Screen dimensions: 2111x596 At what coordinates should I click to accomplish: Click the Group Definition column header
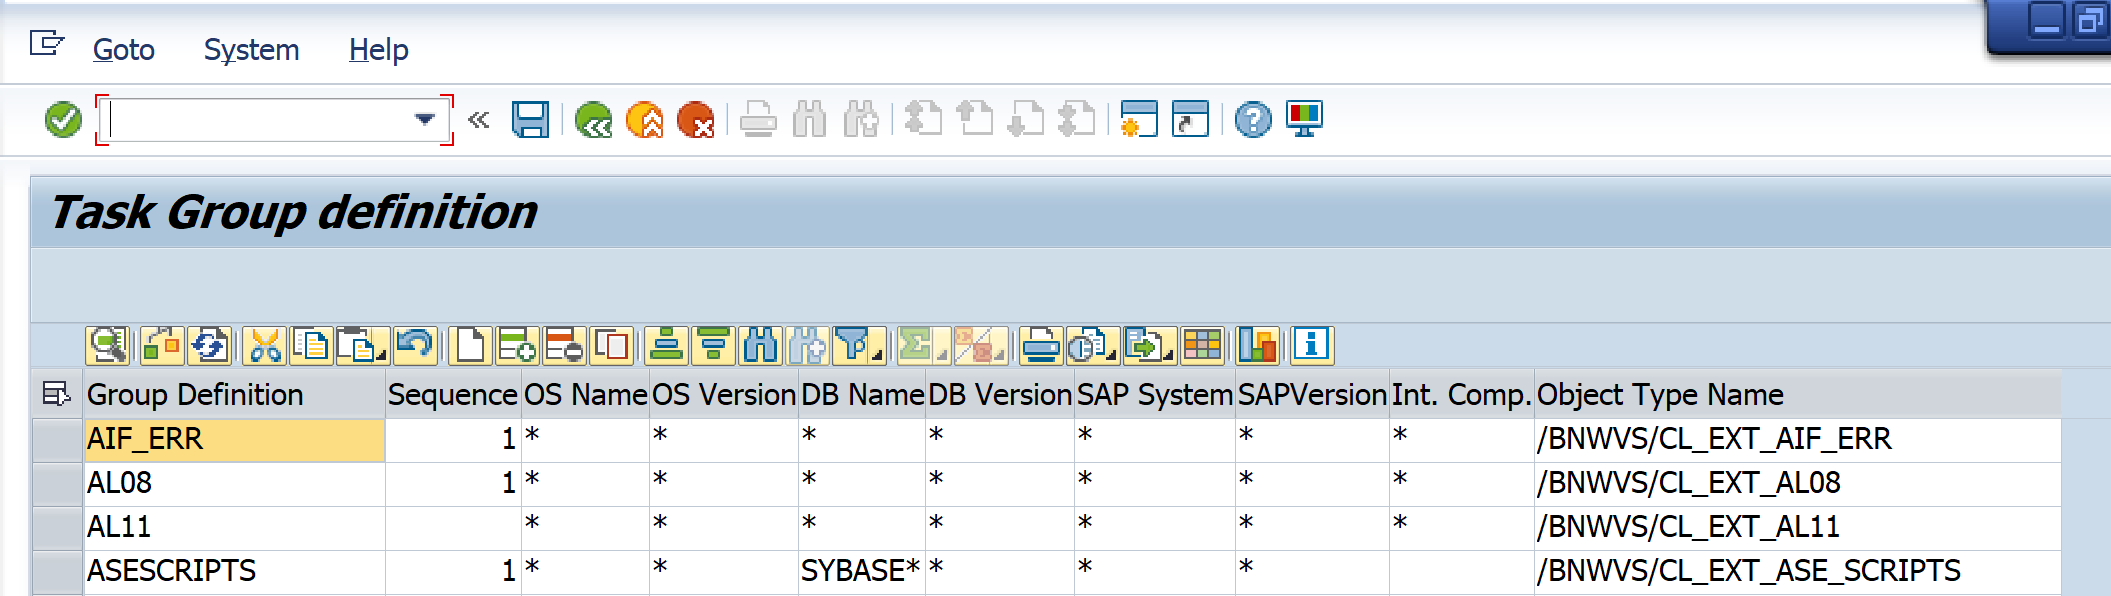coord(195,395)
